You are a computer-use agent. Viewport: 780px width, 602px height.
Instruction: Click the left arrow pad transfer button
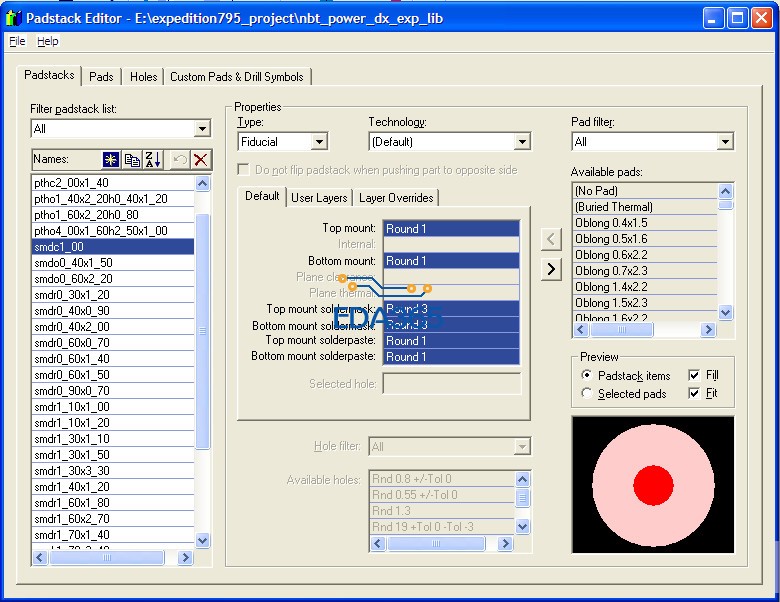[551, 239]
